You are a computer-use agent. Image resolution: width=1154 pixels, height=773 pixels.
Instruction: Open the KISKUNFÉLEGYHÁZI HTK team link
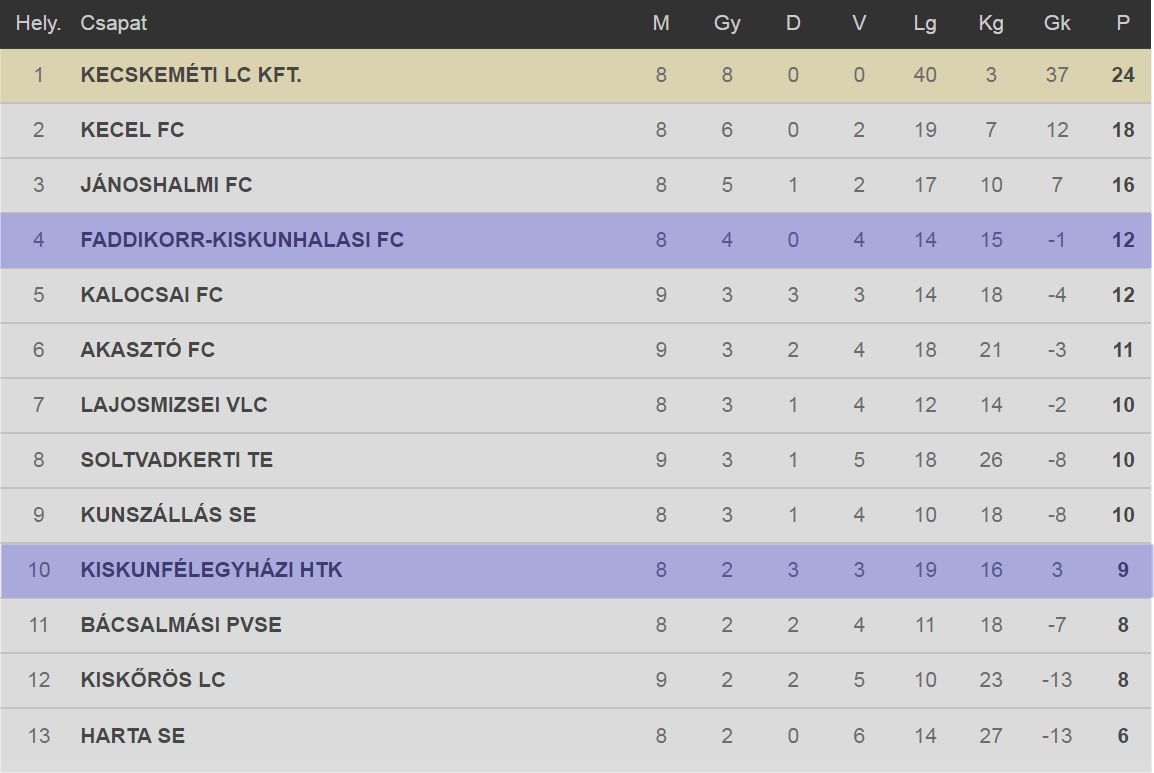click(x=211, y=570)
